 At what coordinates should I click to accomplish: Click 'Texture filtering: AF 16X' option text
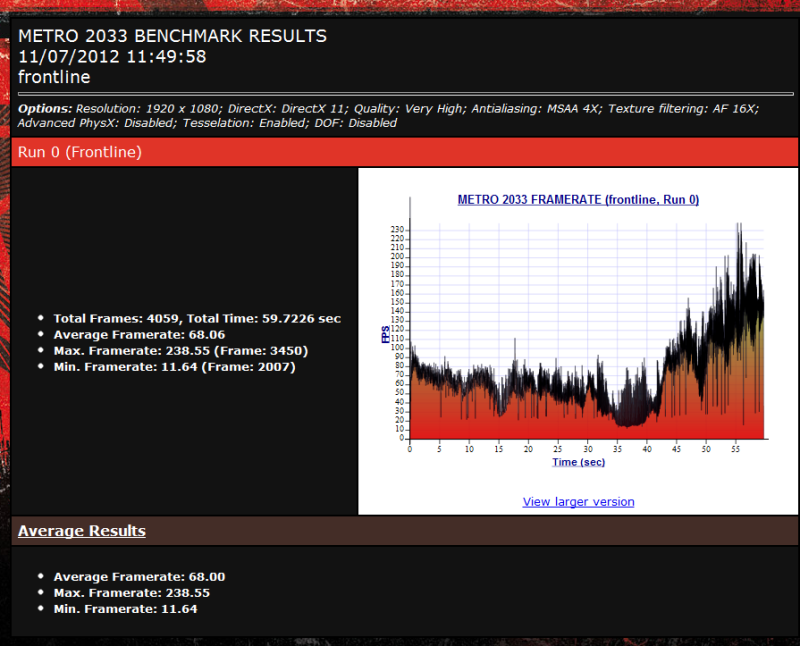click(x=684, y=109)
